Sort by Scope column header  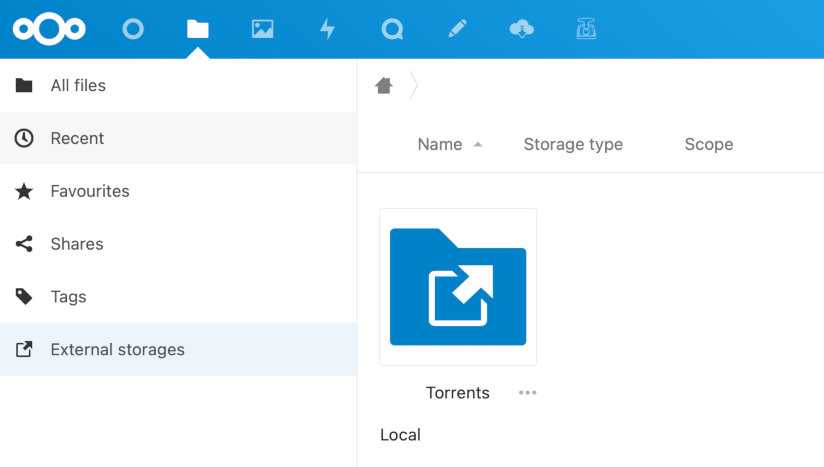point(708,144)
